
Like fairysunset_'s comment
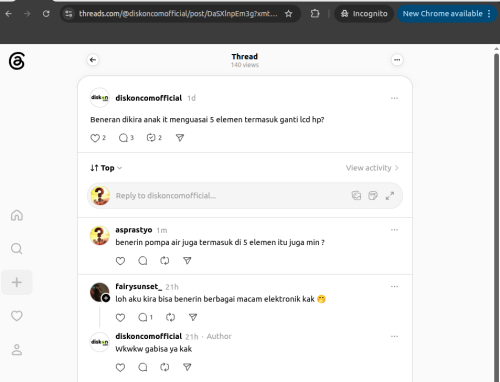point(120,317)
